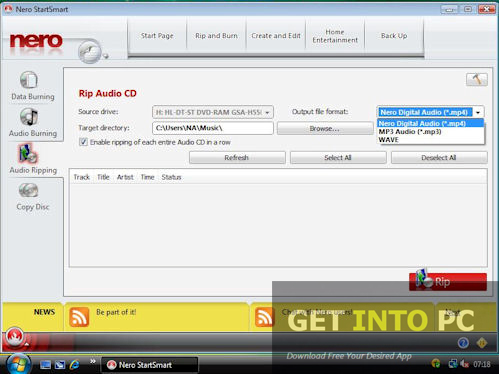
Task: Click the orange diamond icon next to help
Action: 482,343
